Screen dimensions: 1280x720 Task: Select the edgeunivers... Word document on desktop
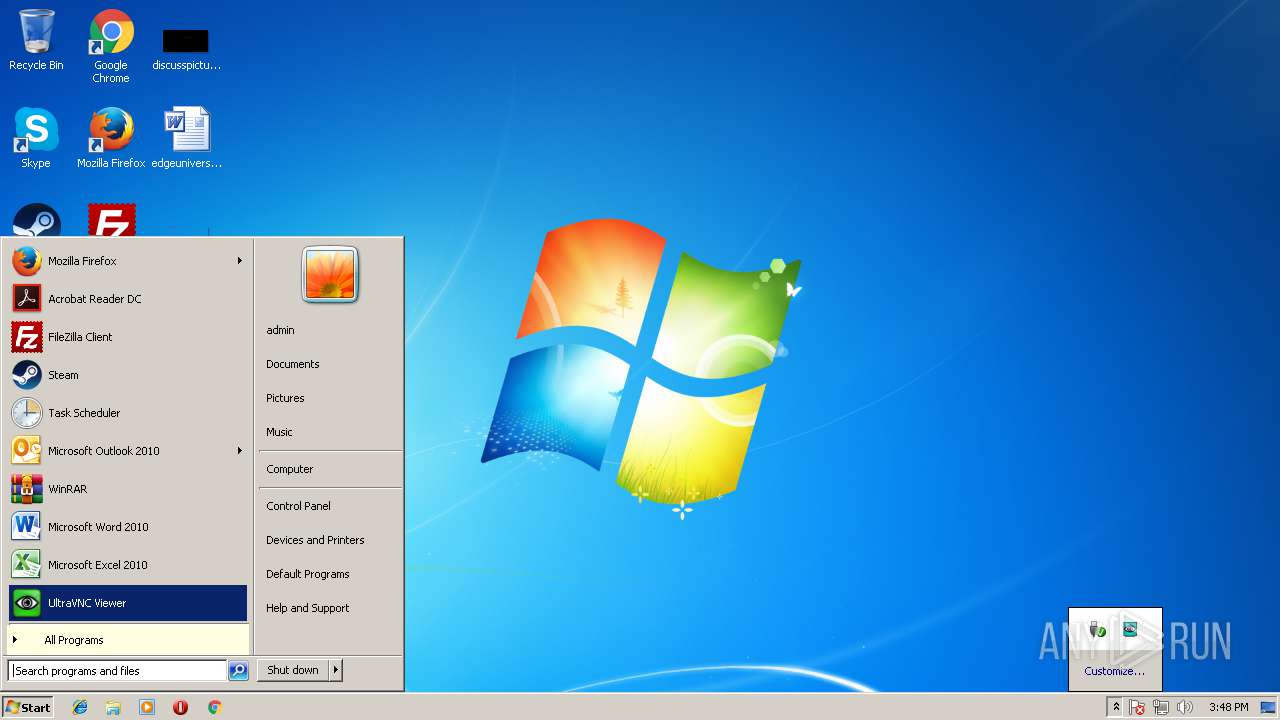pyautogui.click(x=186, y=138)
